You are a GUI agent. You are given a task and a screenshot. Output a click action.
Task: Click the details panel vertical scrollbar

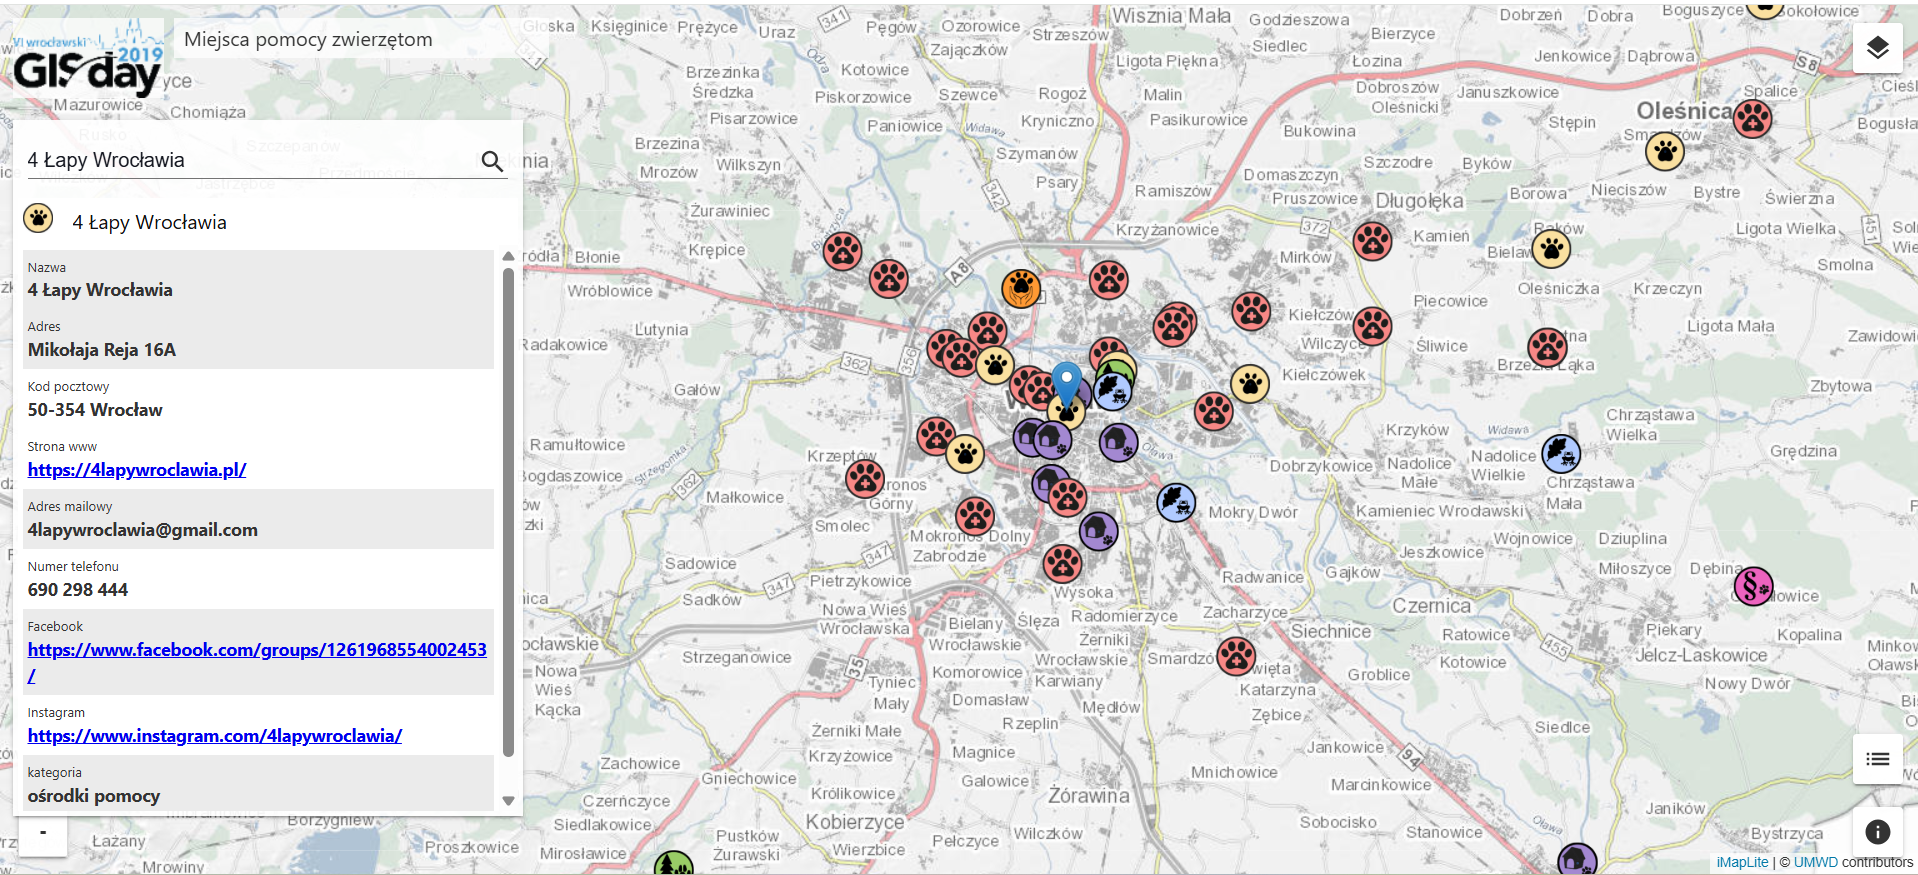(x=508, y=510)
